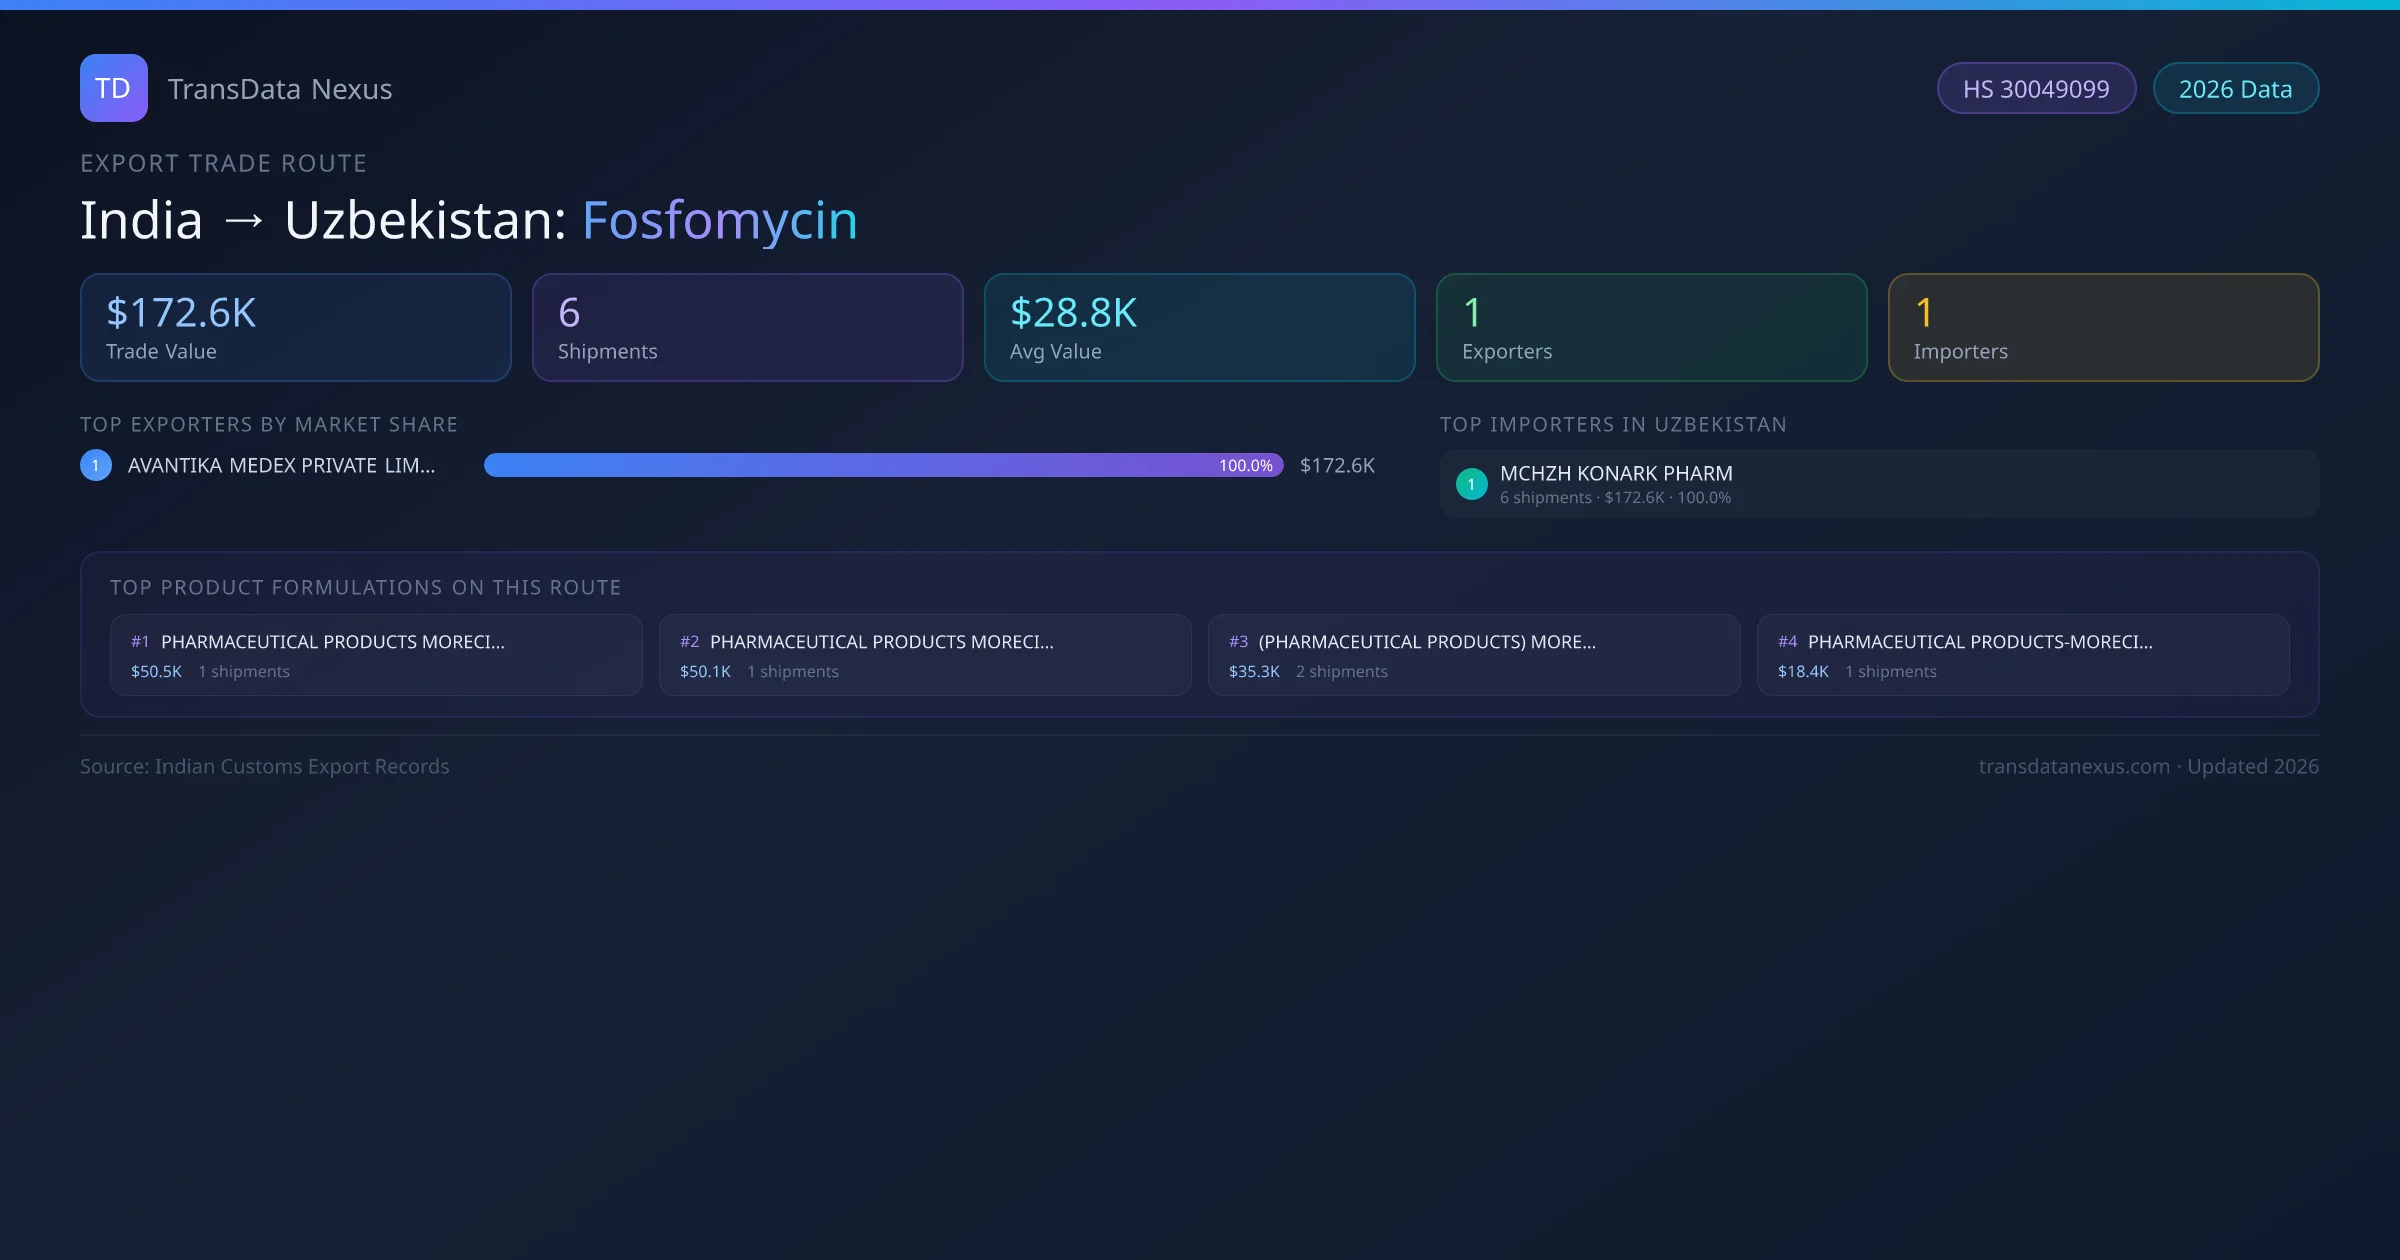Toggle the 2026 Data badge
The image size is (2400, 1260).
point(2236,88)
